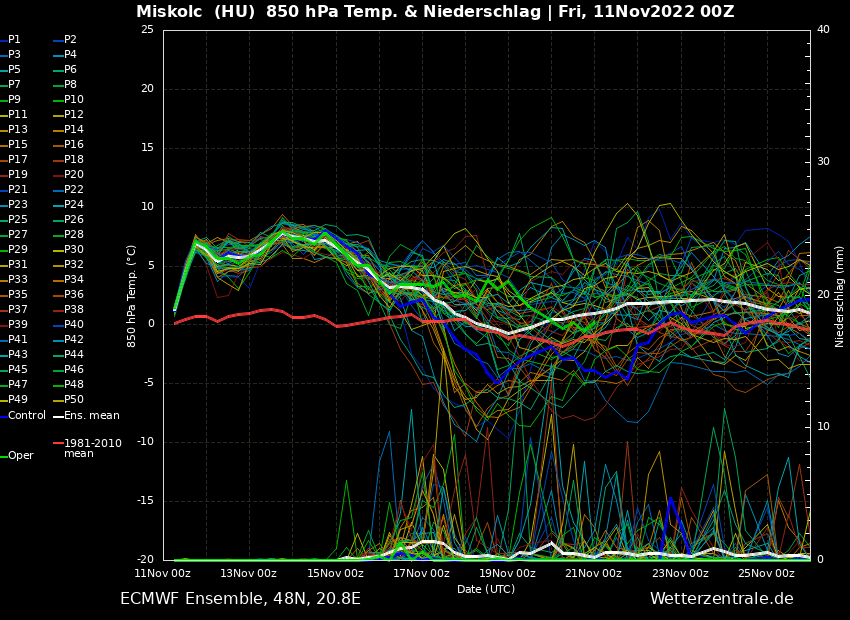
Task: Select the Oper legend entry
Action: (21, 455)
